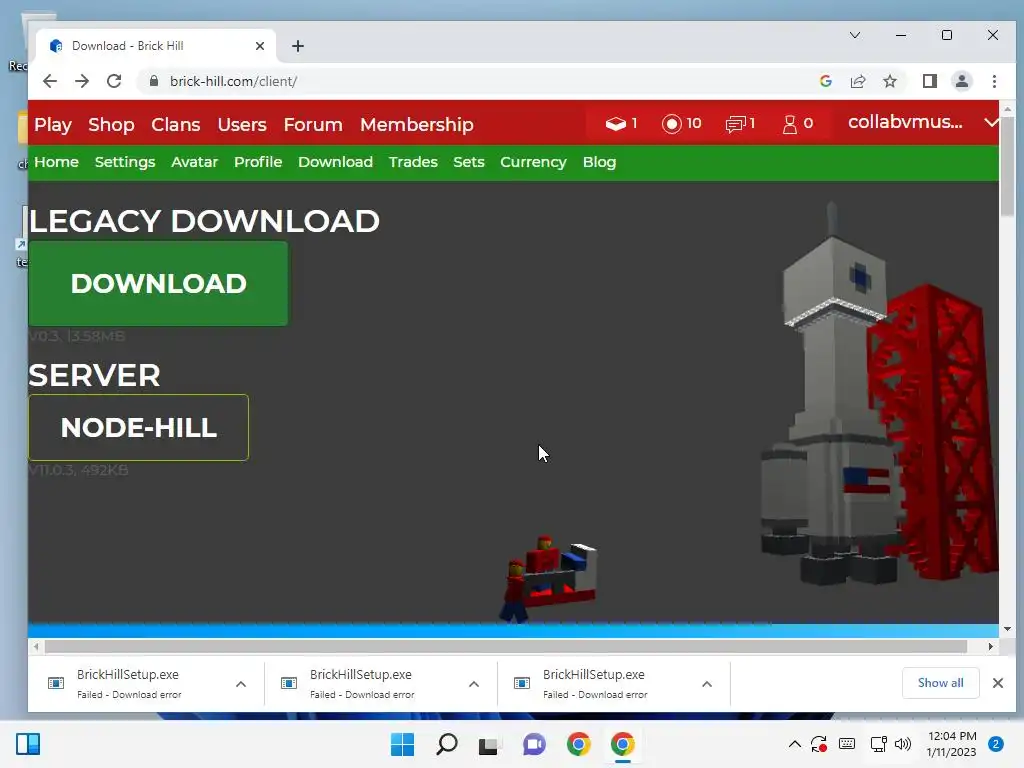Open Widgets on the taskbar
1024x768 pixels.
pyautogui.click(x=28, y=744)
